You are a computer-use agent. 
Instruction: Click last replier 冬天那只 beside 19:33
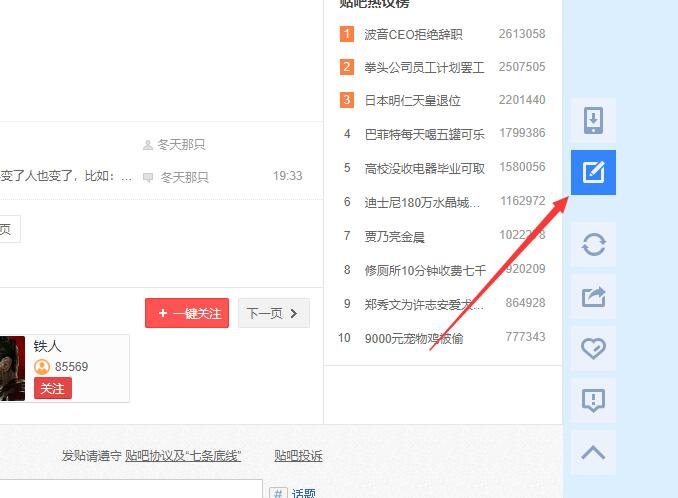click(x=185, y=177)
